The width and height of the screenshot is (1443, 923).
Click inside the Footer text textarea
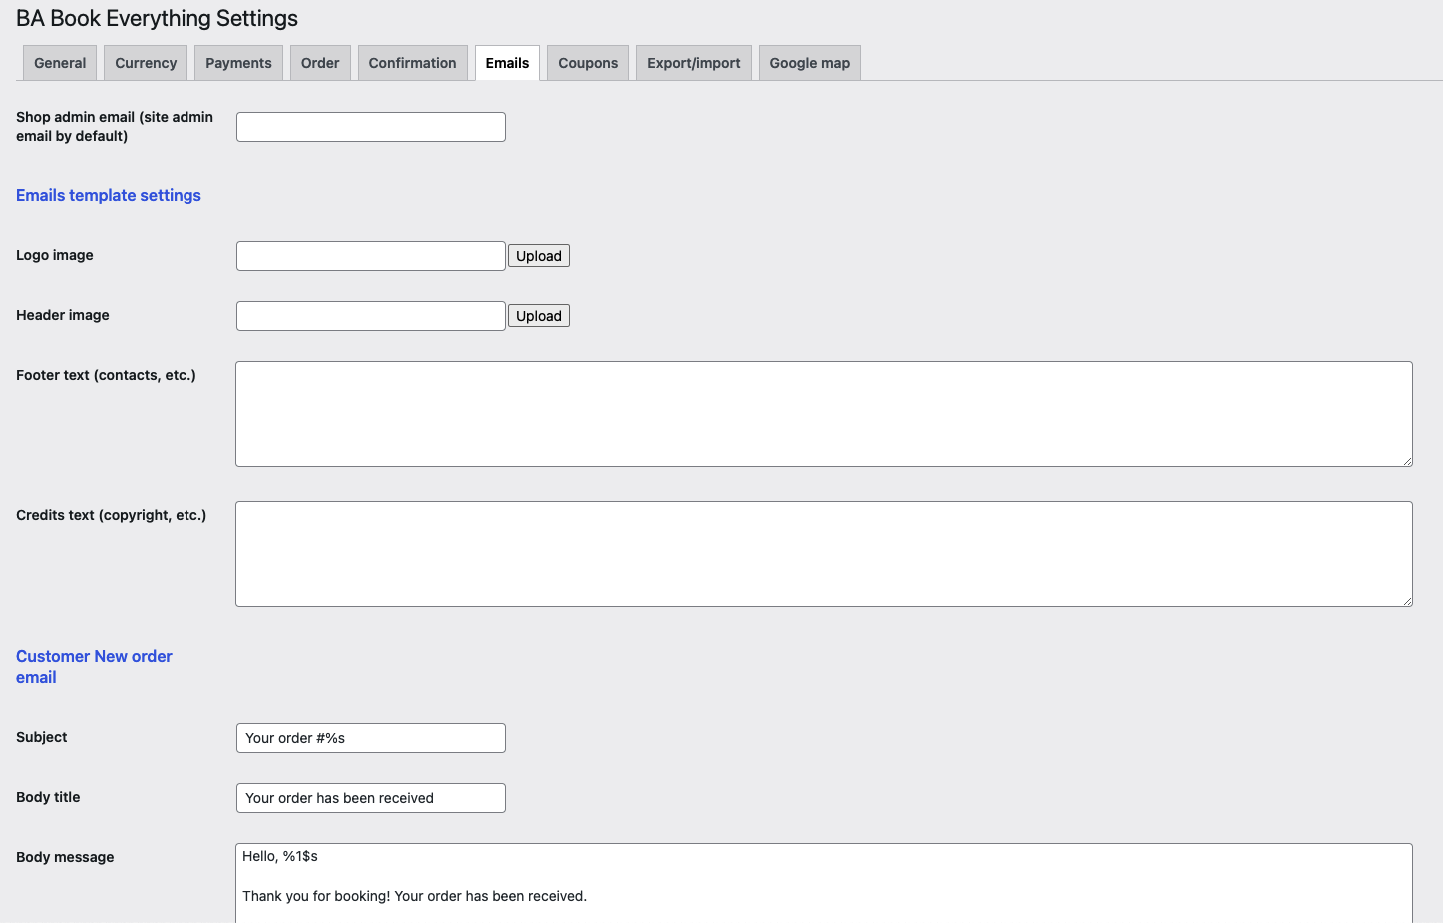tap(823, 414)
